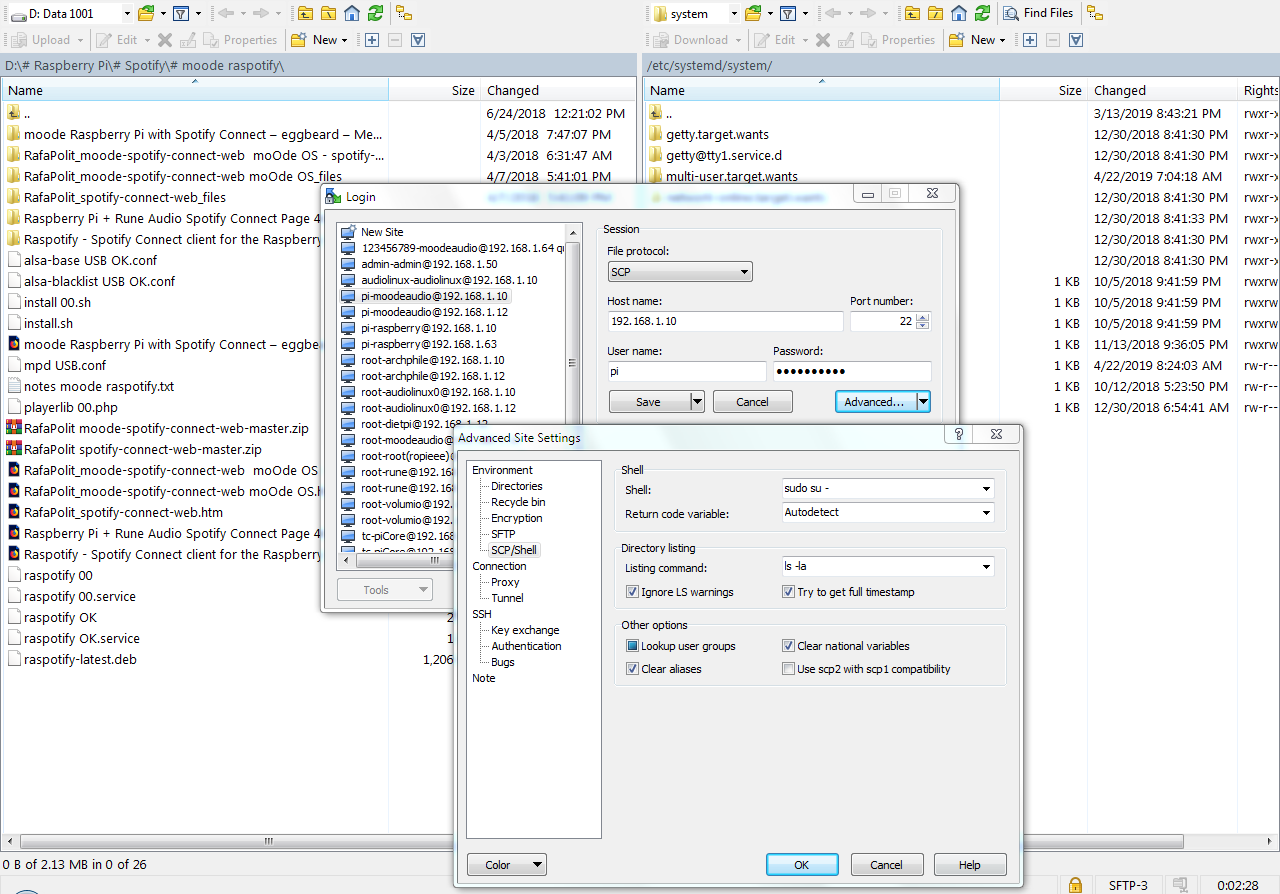Open select-files mask icon in remote panel
Viewport: 1280px width, 894px height.
[1076, 40]
